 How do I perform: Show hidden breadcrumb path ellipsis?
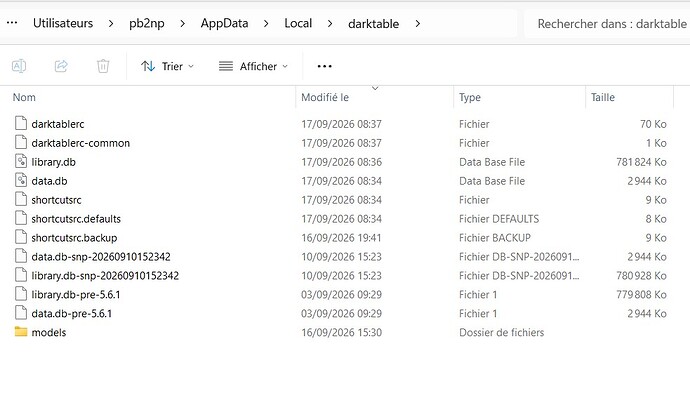tap(12, 23)
